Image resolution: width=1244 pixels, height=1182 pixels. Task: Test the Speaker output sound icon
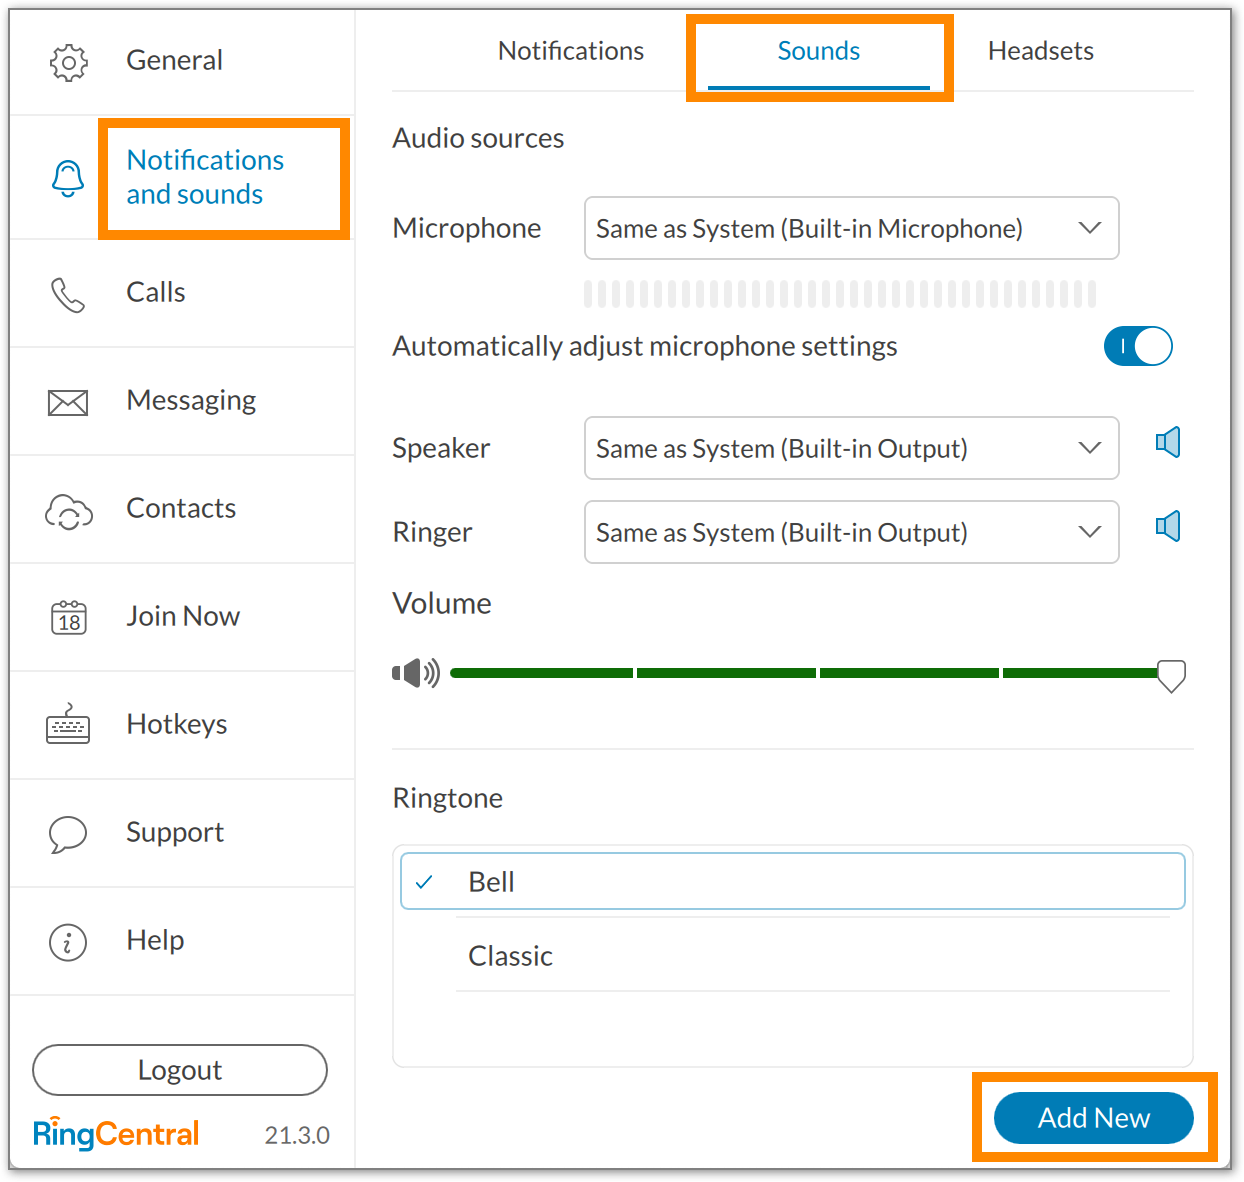(1168, 442)
